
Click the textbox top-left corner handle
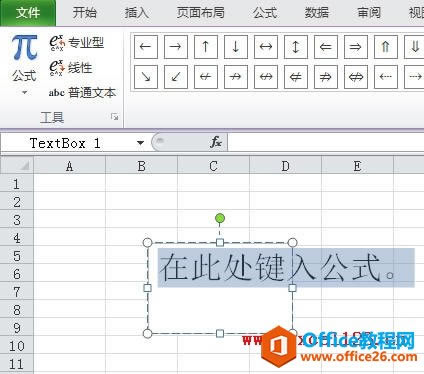147,242
